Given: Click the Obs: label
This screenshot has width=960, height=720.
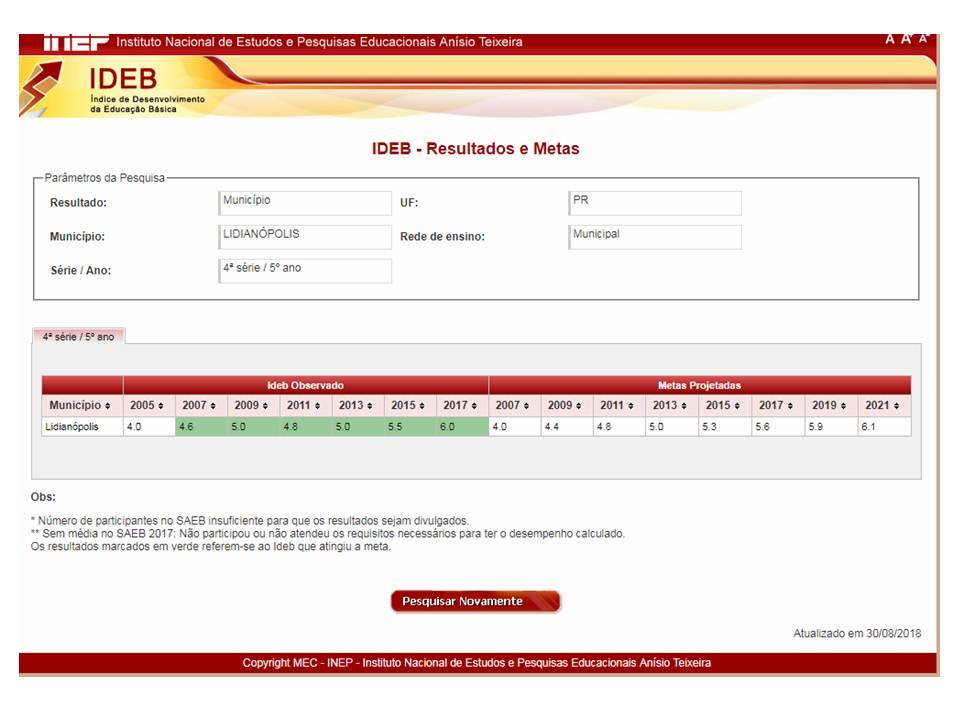Looking at the screenshot, I should coord(43,497).
